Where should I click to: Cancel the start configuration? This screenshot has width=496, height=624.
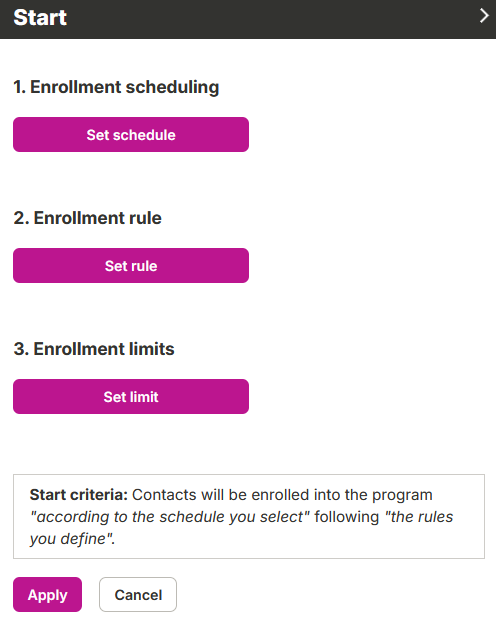pyautogui.click(x=138, y=595)
